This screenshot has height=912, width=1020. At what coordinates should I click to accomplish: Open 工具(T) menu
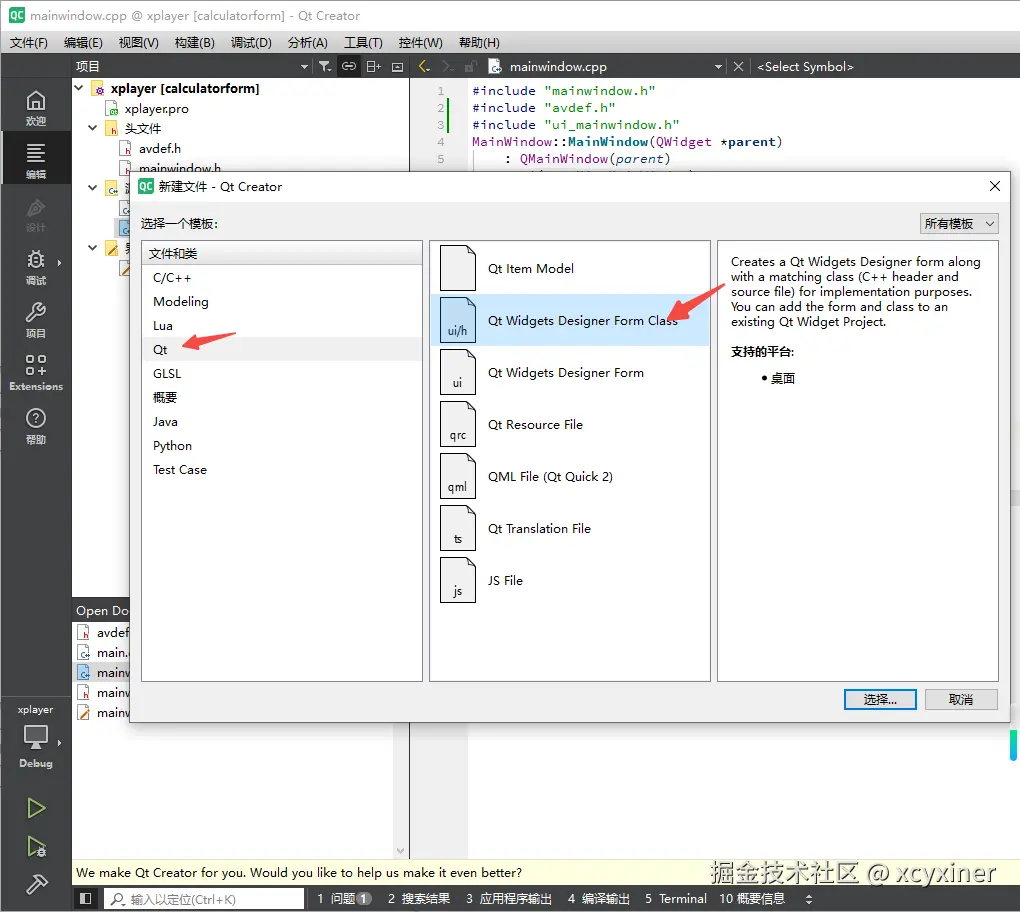363,43
